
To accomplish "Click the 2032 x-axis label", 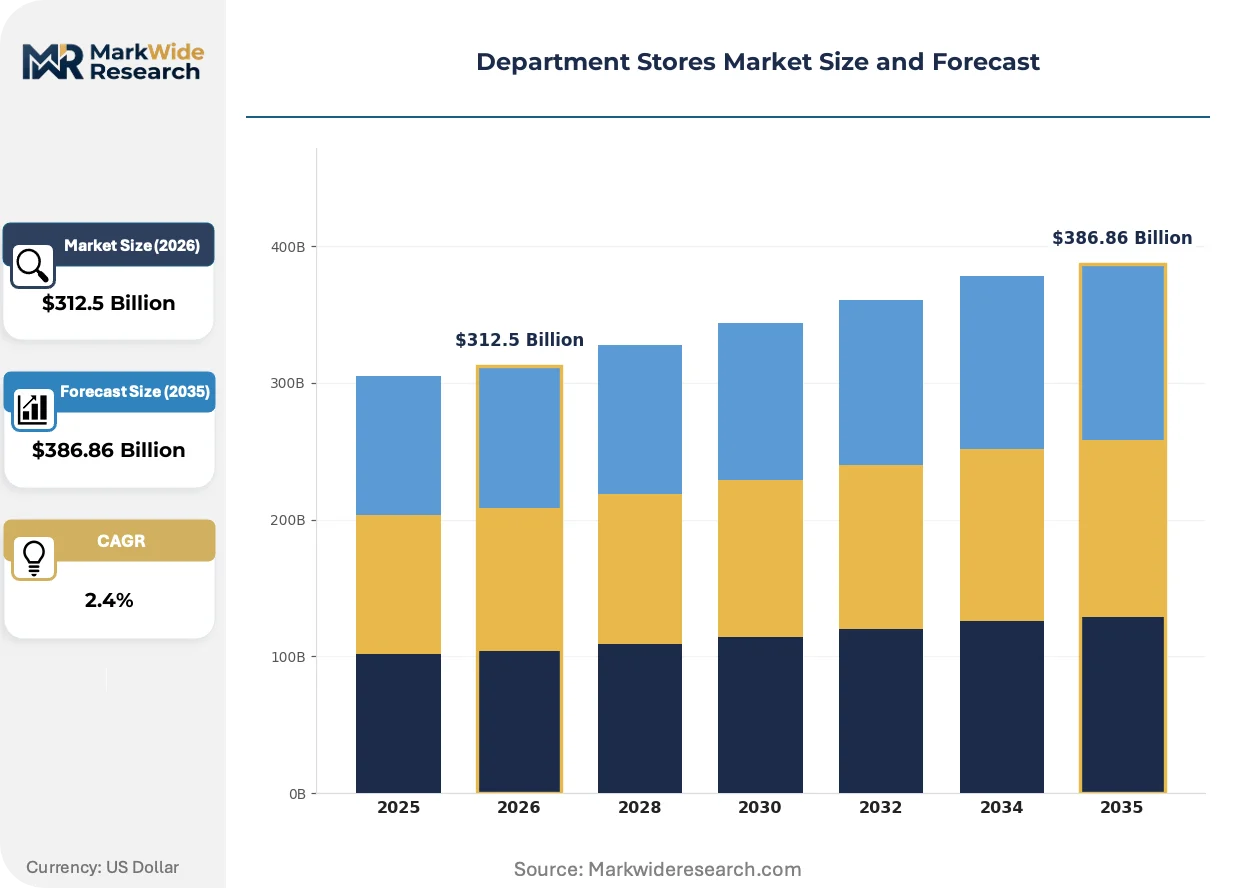I will (x=881, y=808).
